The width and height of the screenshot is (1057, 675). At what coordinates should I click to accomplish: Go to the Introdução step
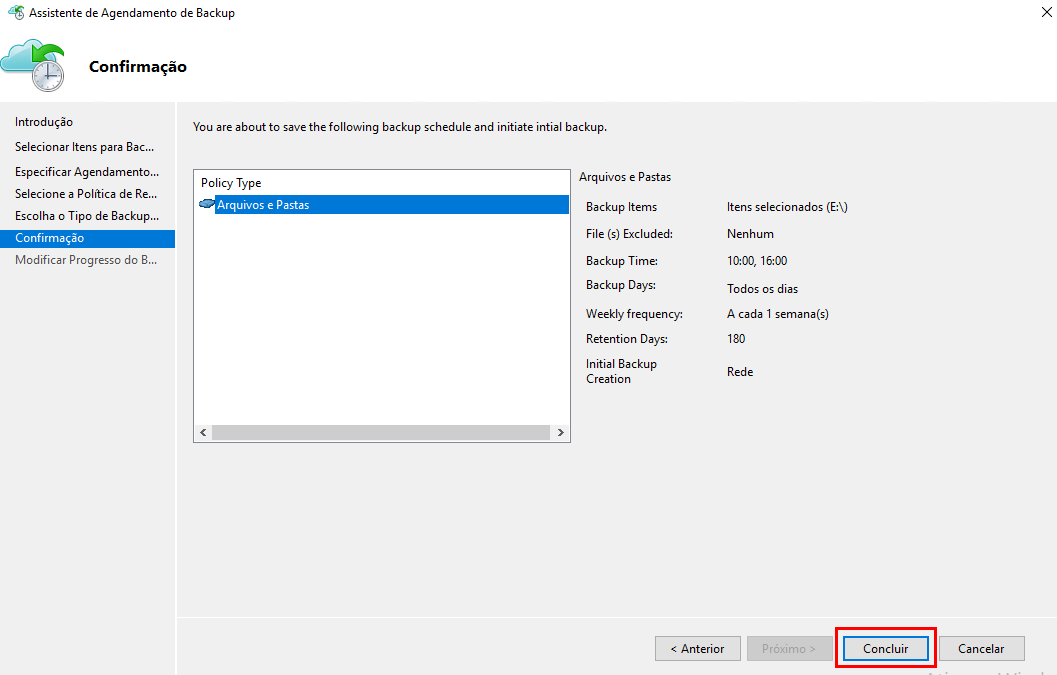tap(44, 122)
